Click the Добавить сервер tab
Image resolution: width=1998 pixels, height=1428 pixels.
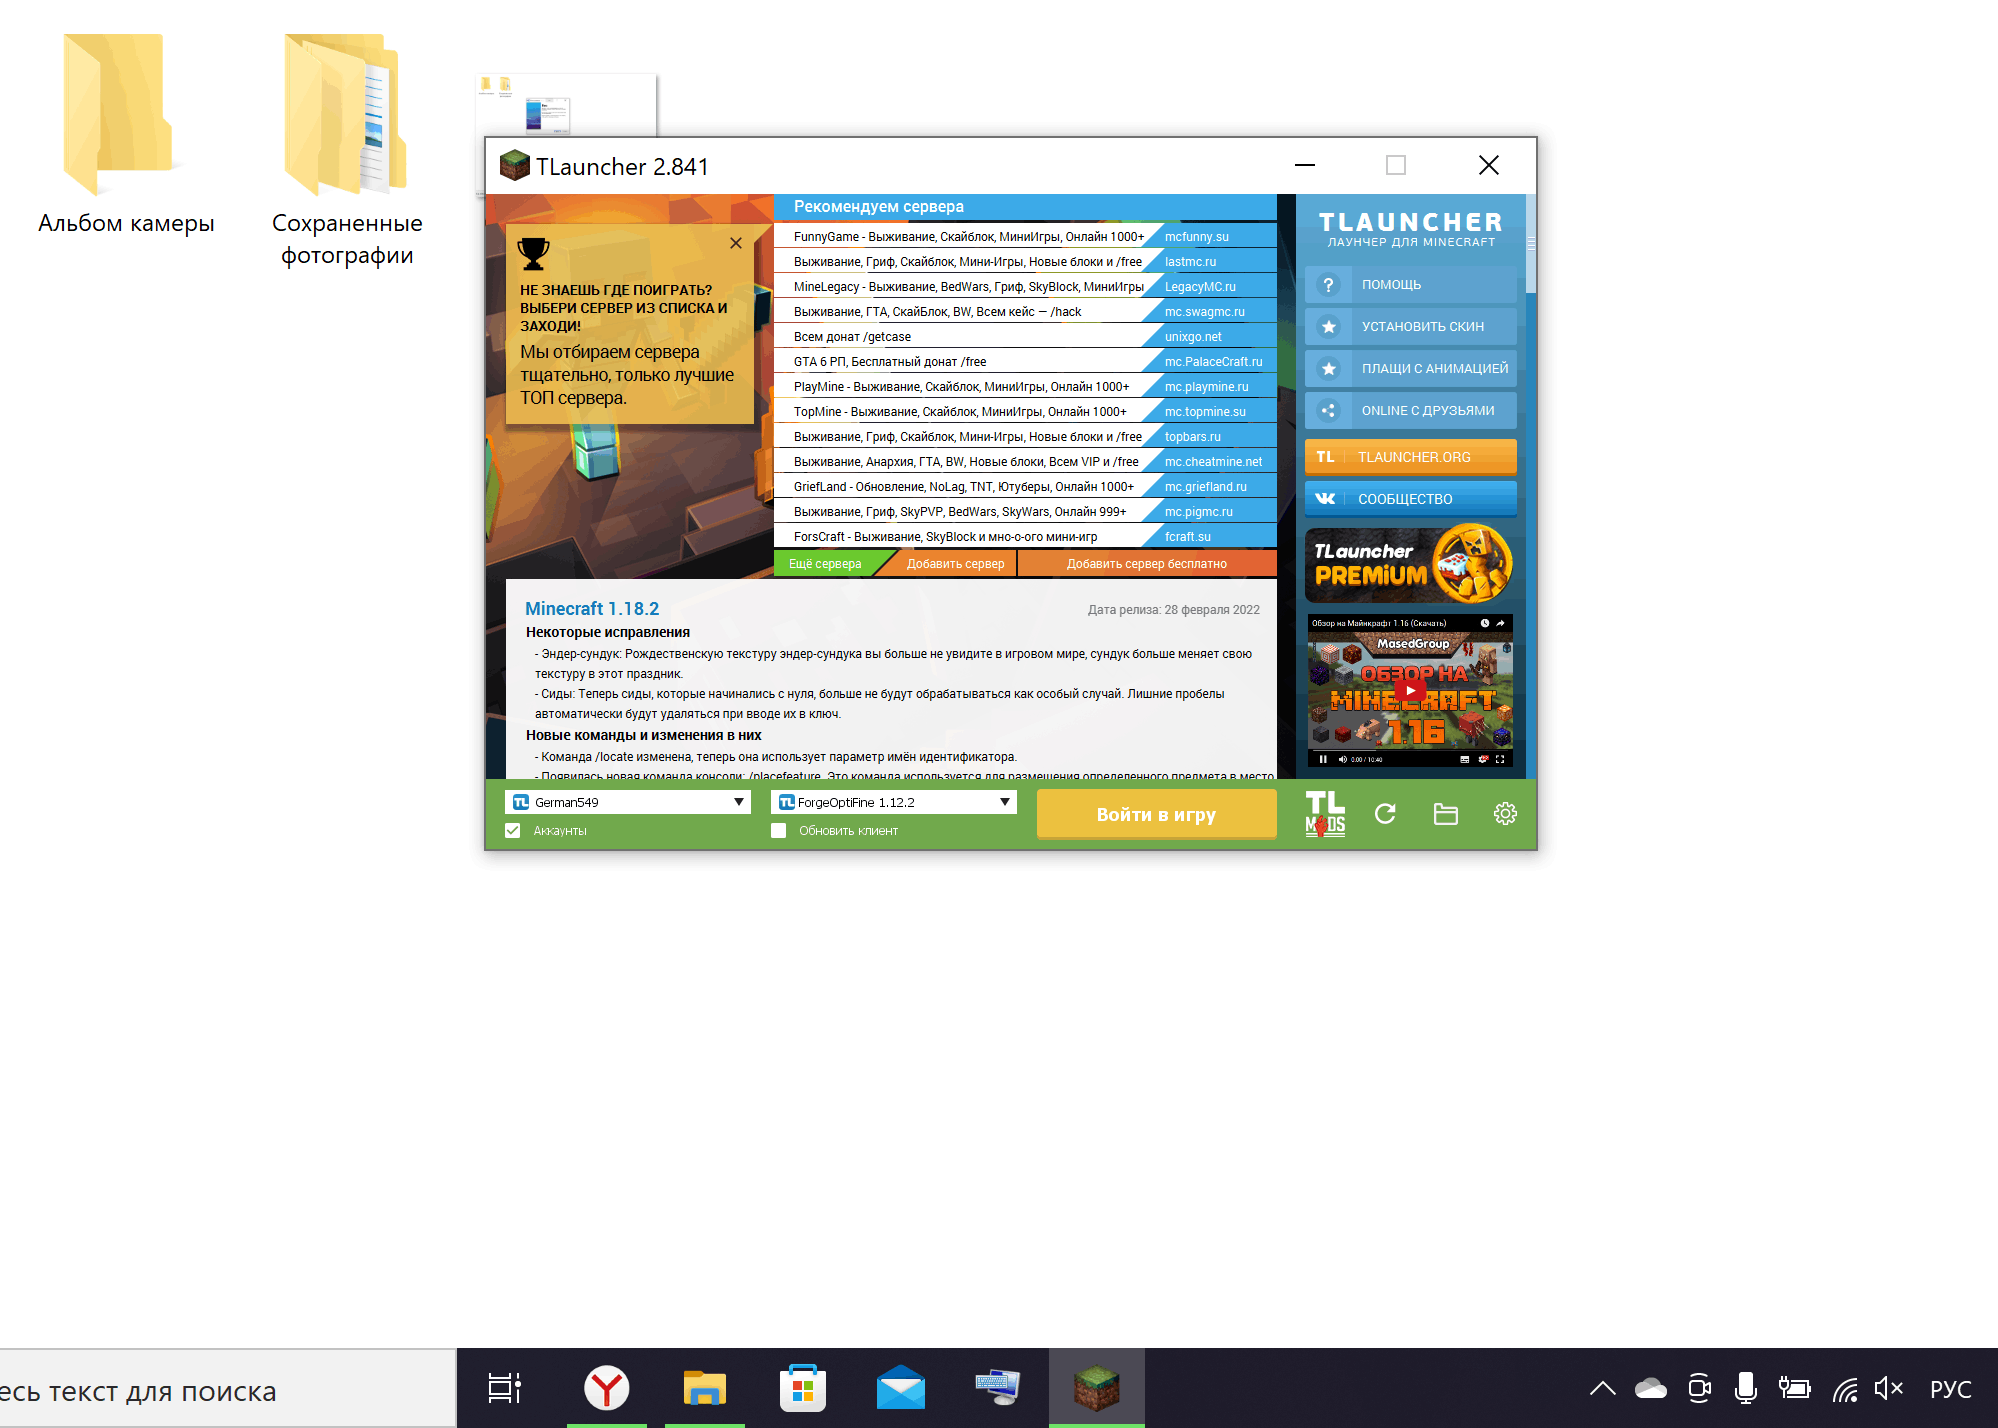coord(955,564)
